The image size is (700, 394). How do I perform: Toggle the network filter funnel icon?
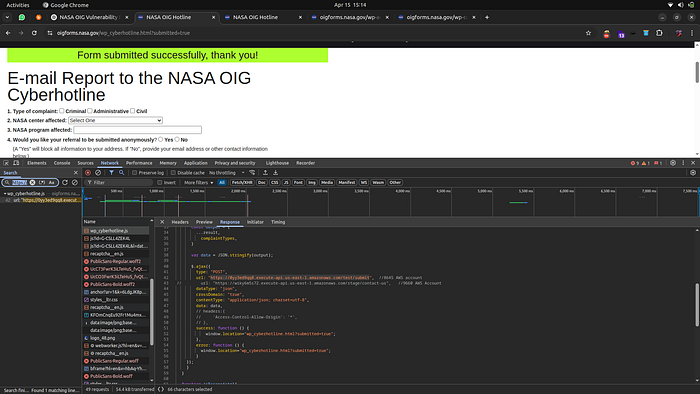(112, 173)
